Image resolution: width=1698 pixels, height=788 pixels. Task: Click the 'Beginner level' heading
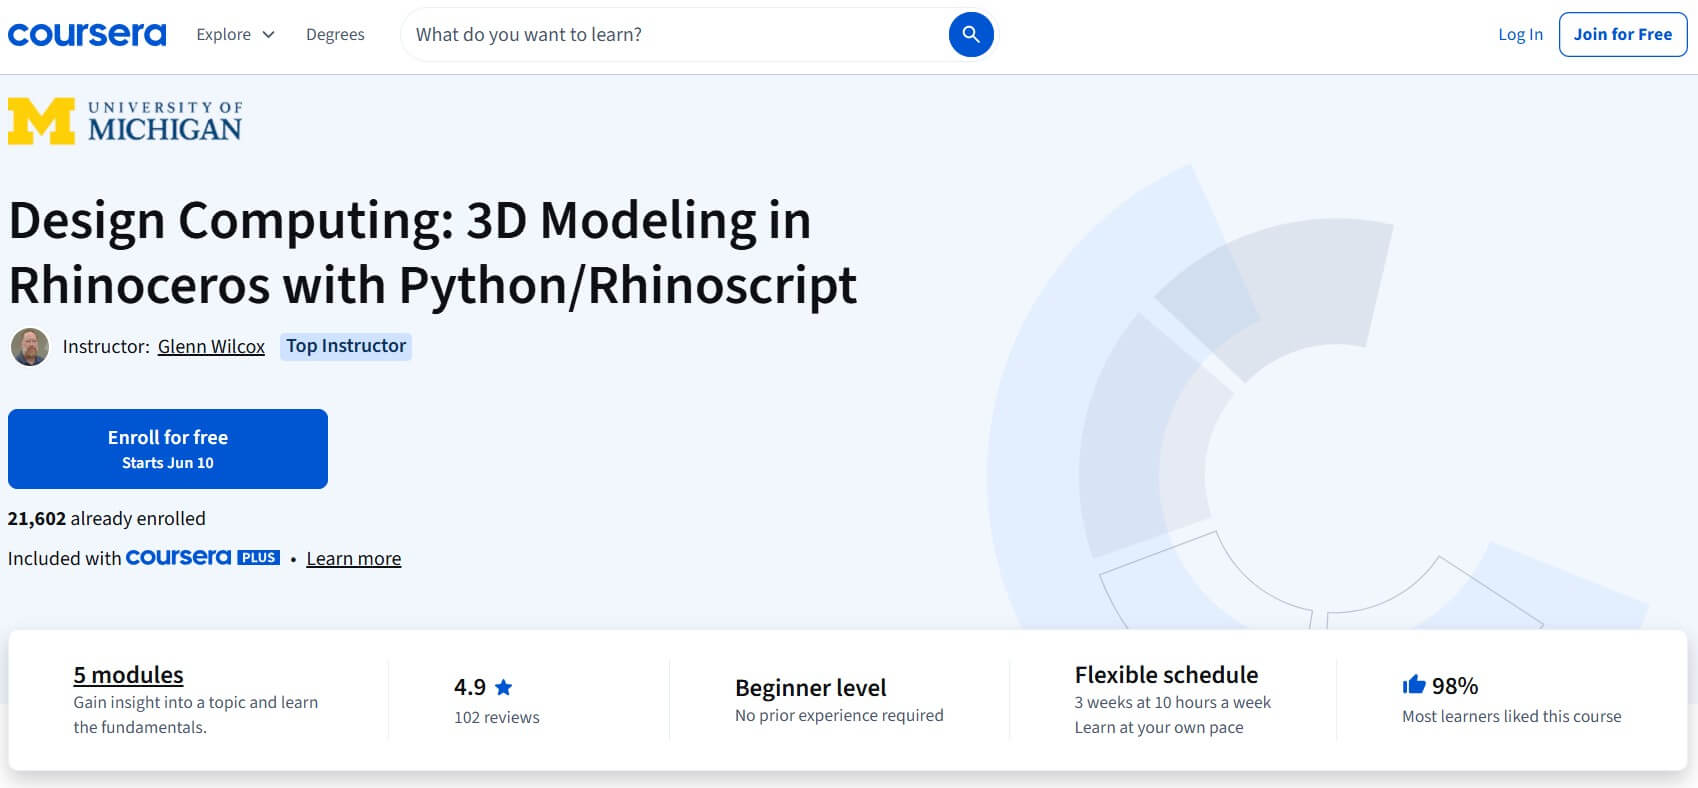point(811,688)
